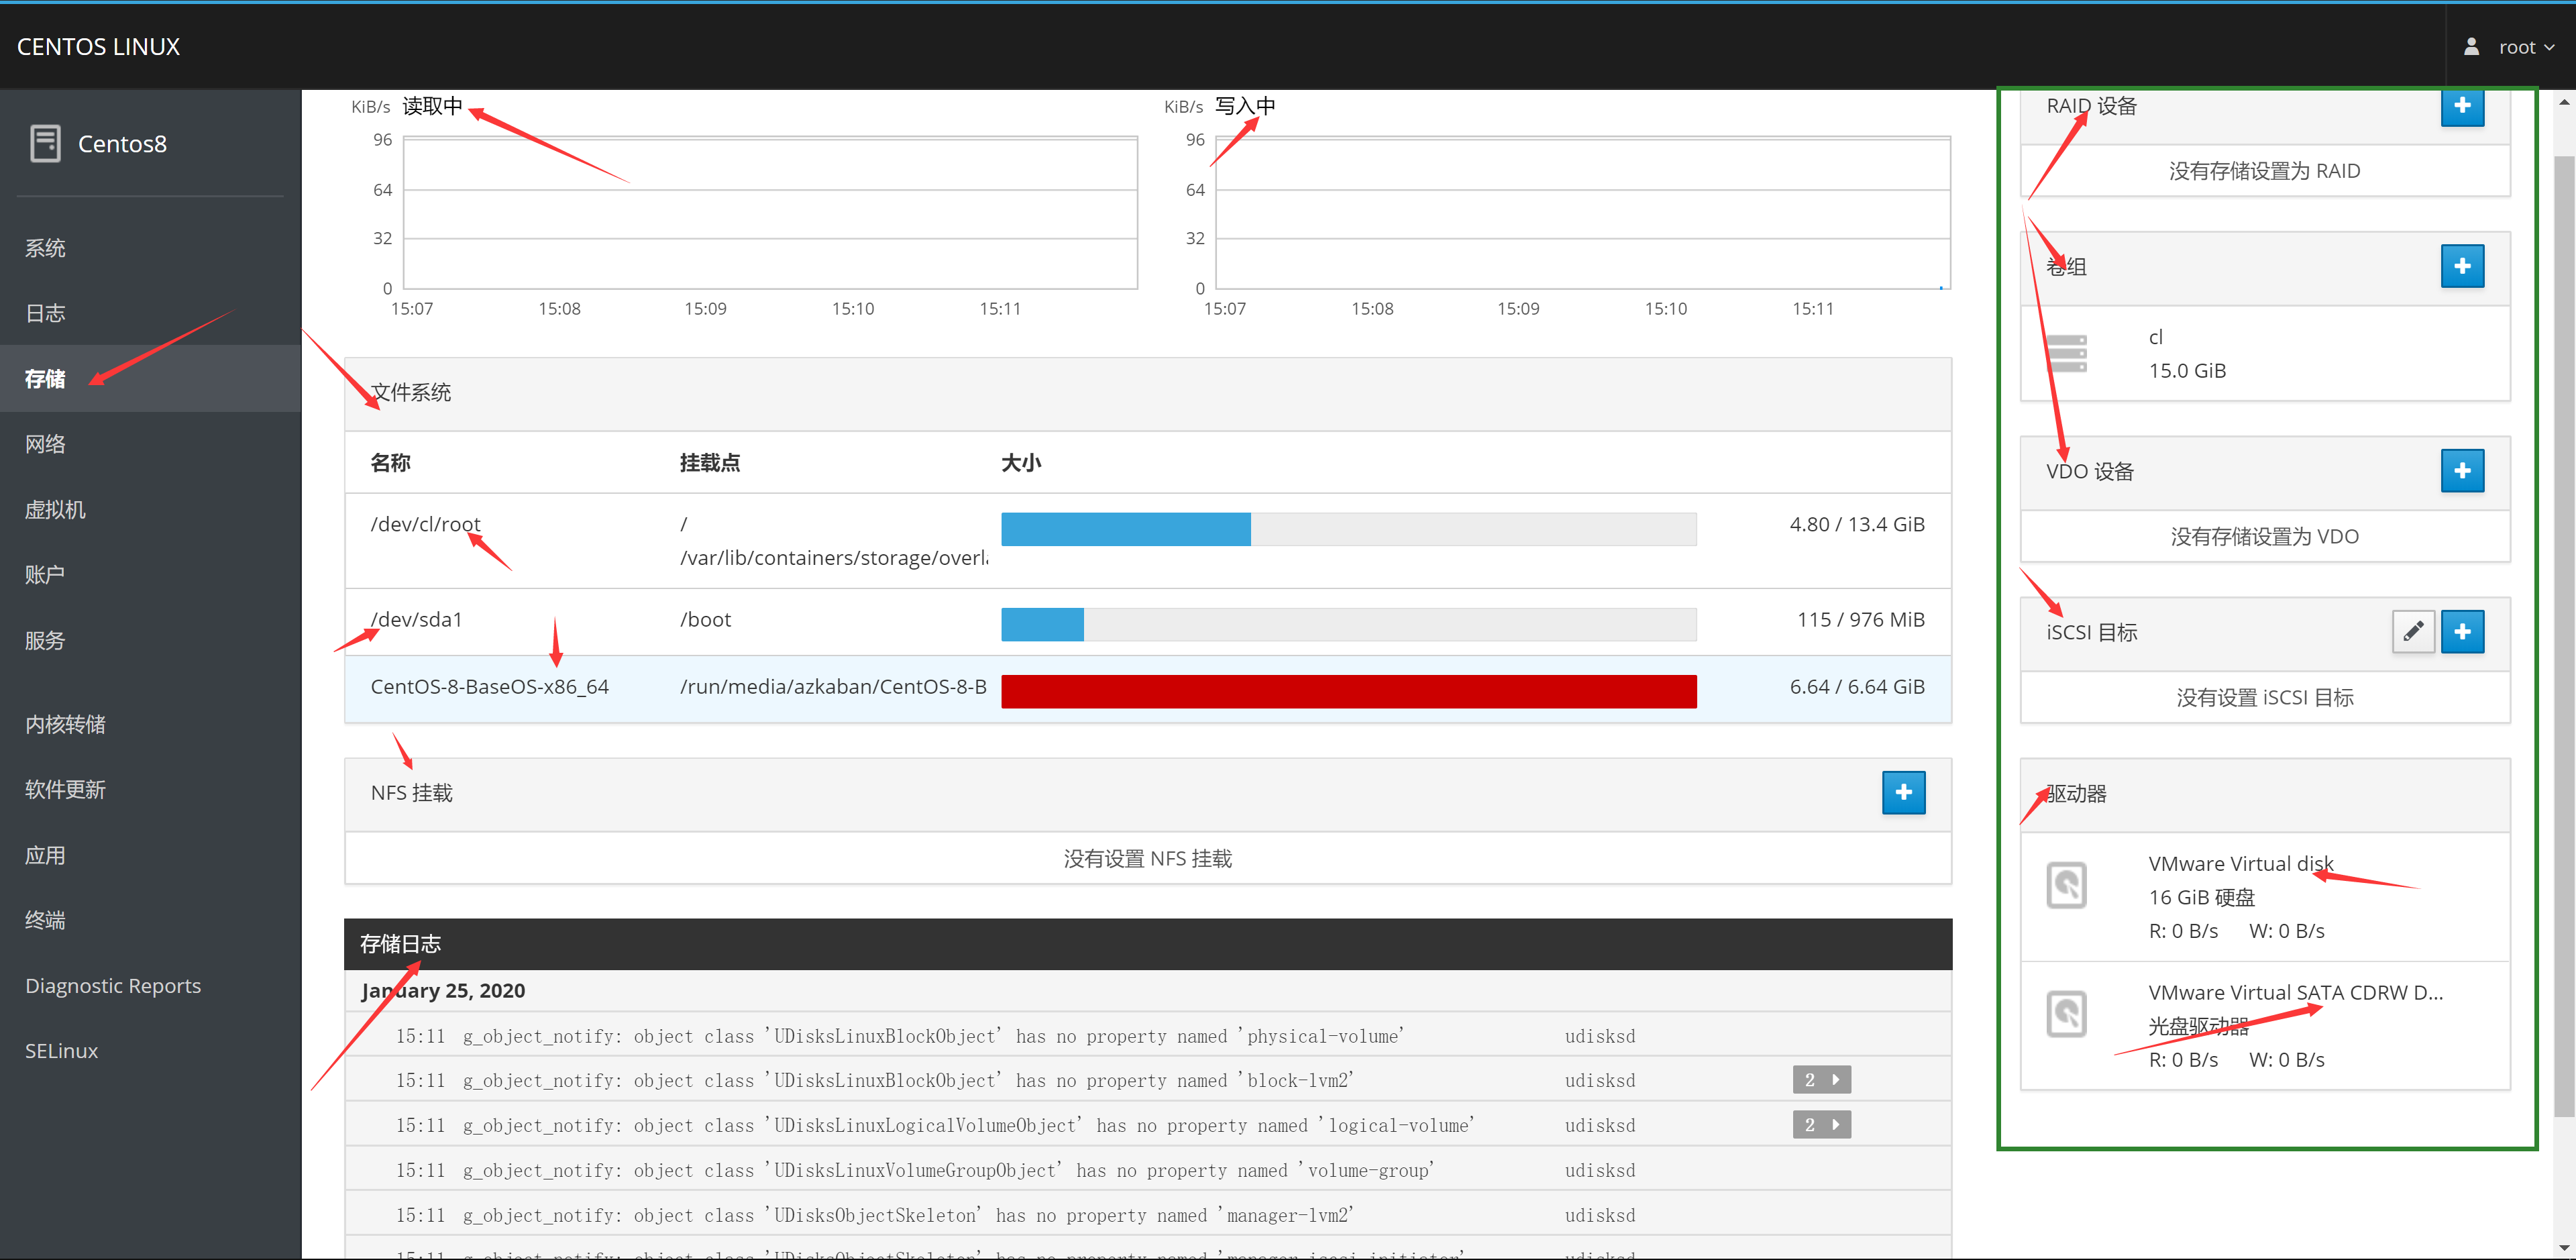Go to the 网络 sidebar page
Screen dimensions: 2576x1260
click(150, 444)
